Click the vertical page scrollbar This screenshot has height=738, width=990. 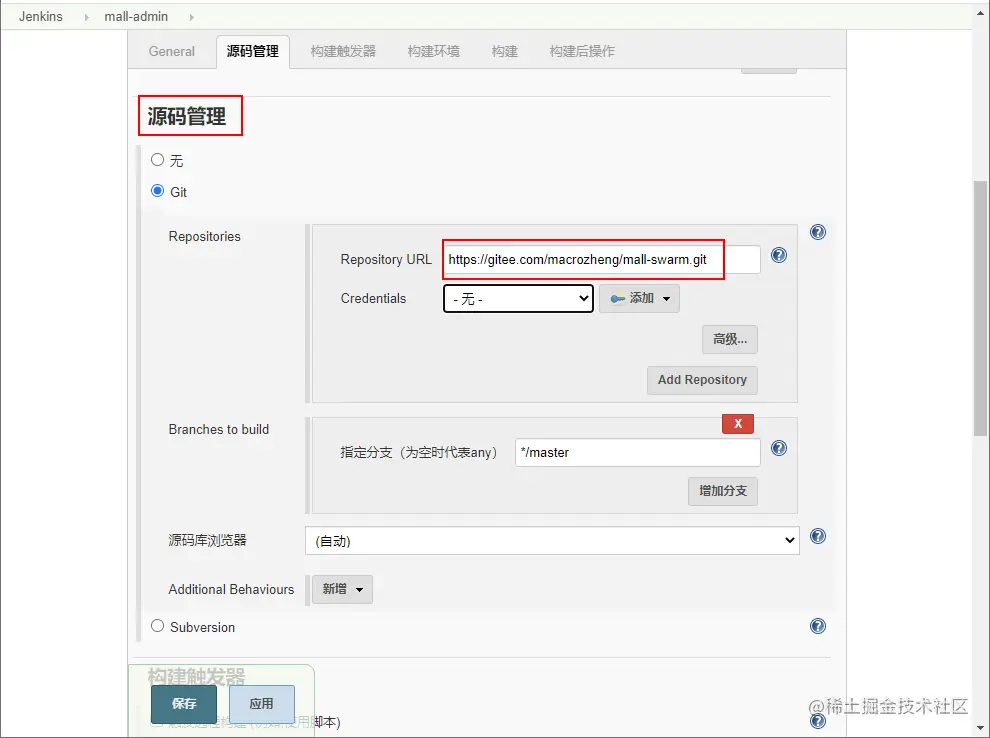[x=980, y=307]
